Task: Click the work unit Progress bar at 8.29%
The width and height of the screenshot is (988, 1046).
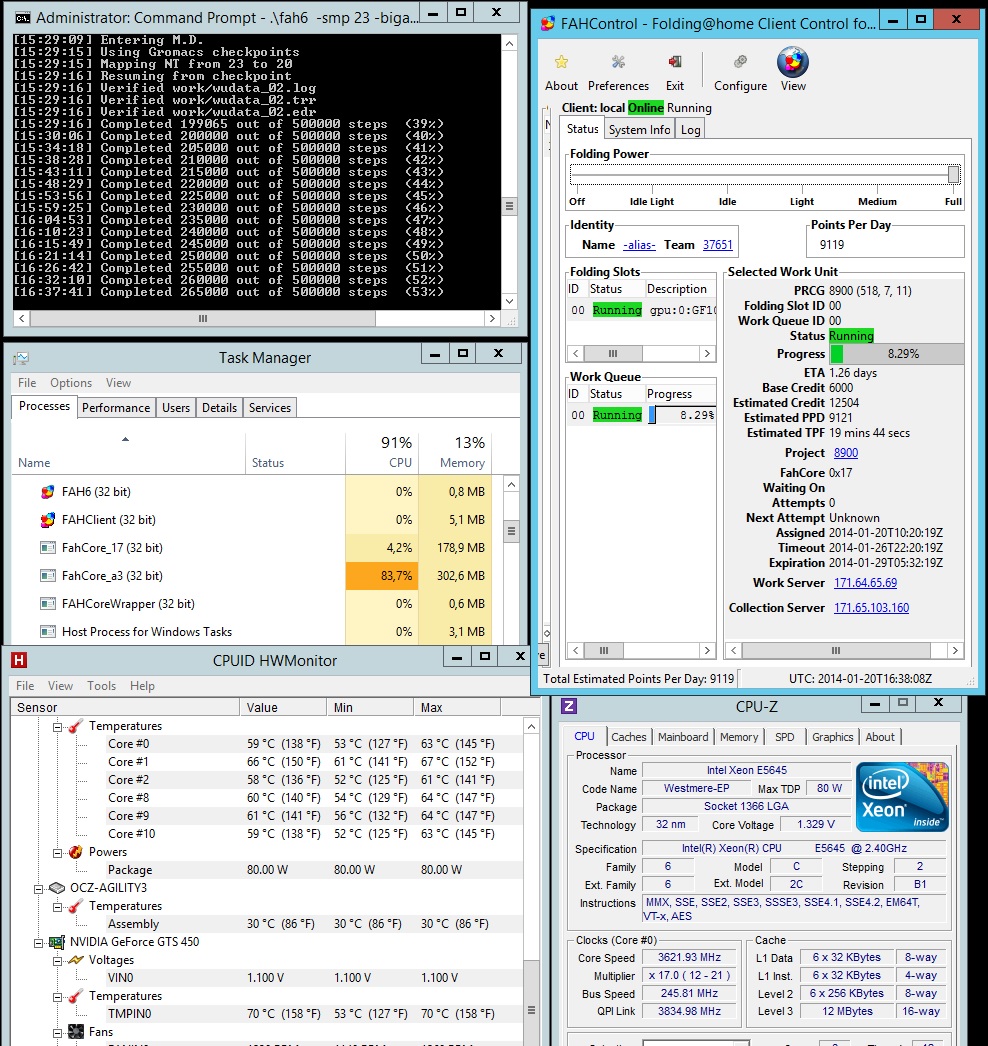Action: (896, 354)
